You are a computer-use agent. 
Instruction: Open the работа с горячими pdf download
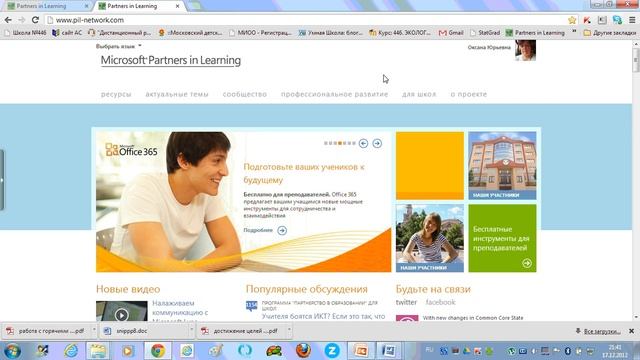coord(47,331)
